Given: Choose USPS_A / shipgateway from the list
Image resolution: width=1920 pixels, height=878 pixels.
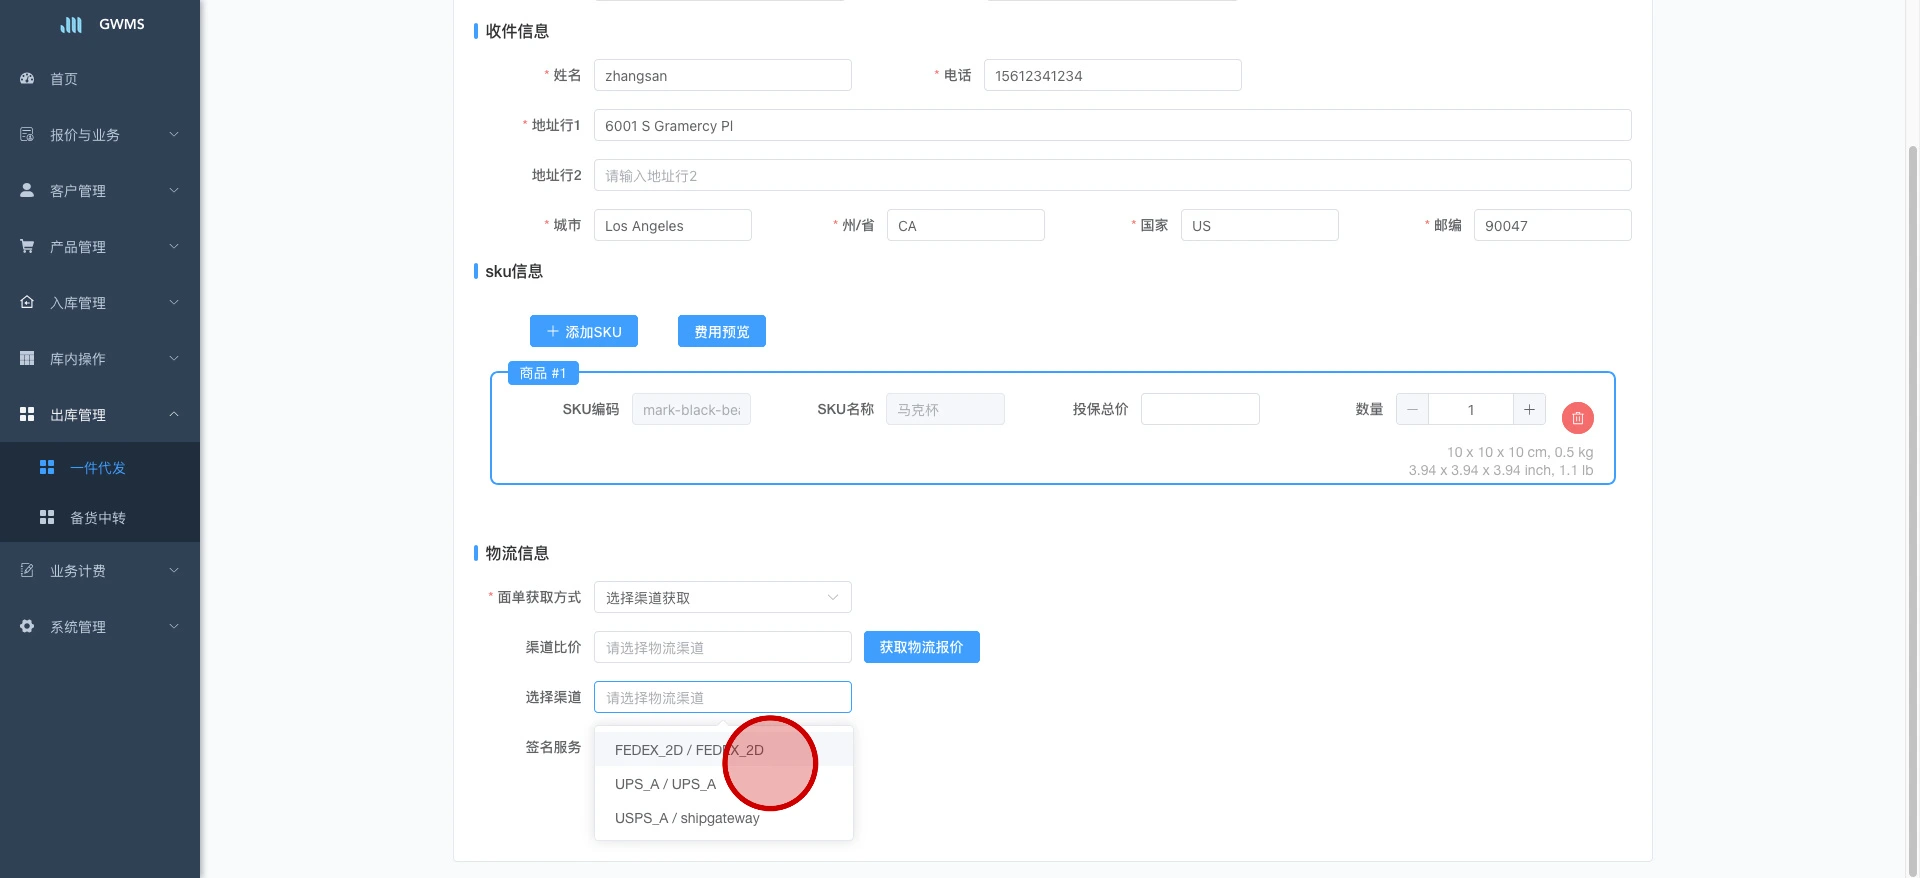Looking at the screenshot, I should tap(687, 818).
